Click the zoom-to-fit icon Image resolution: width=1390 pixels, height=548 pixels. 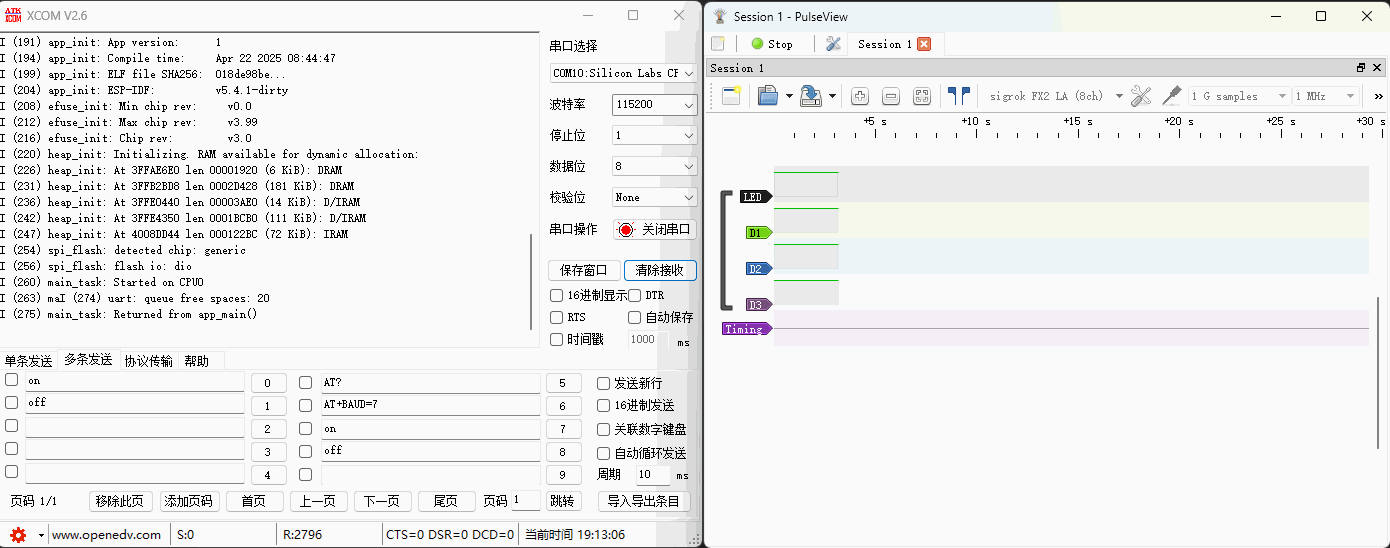922,96
